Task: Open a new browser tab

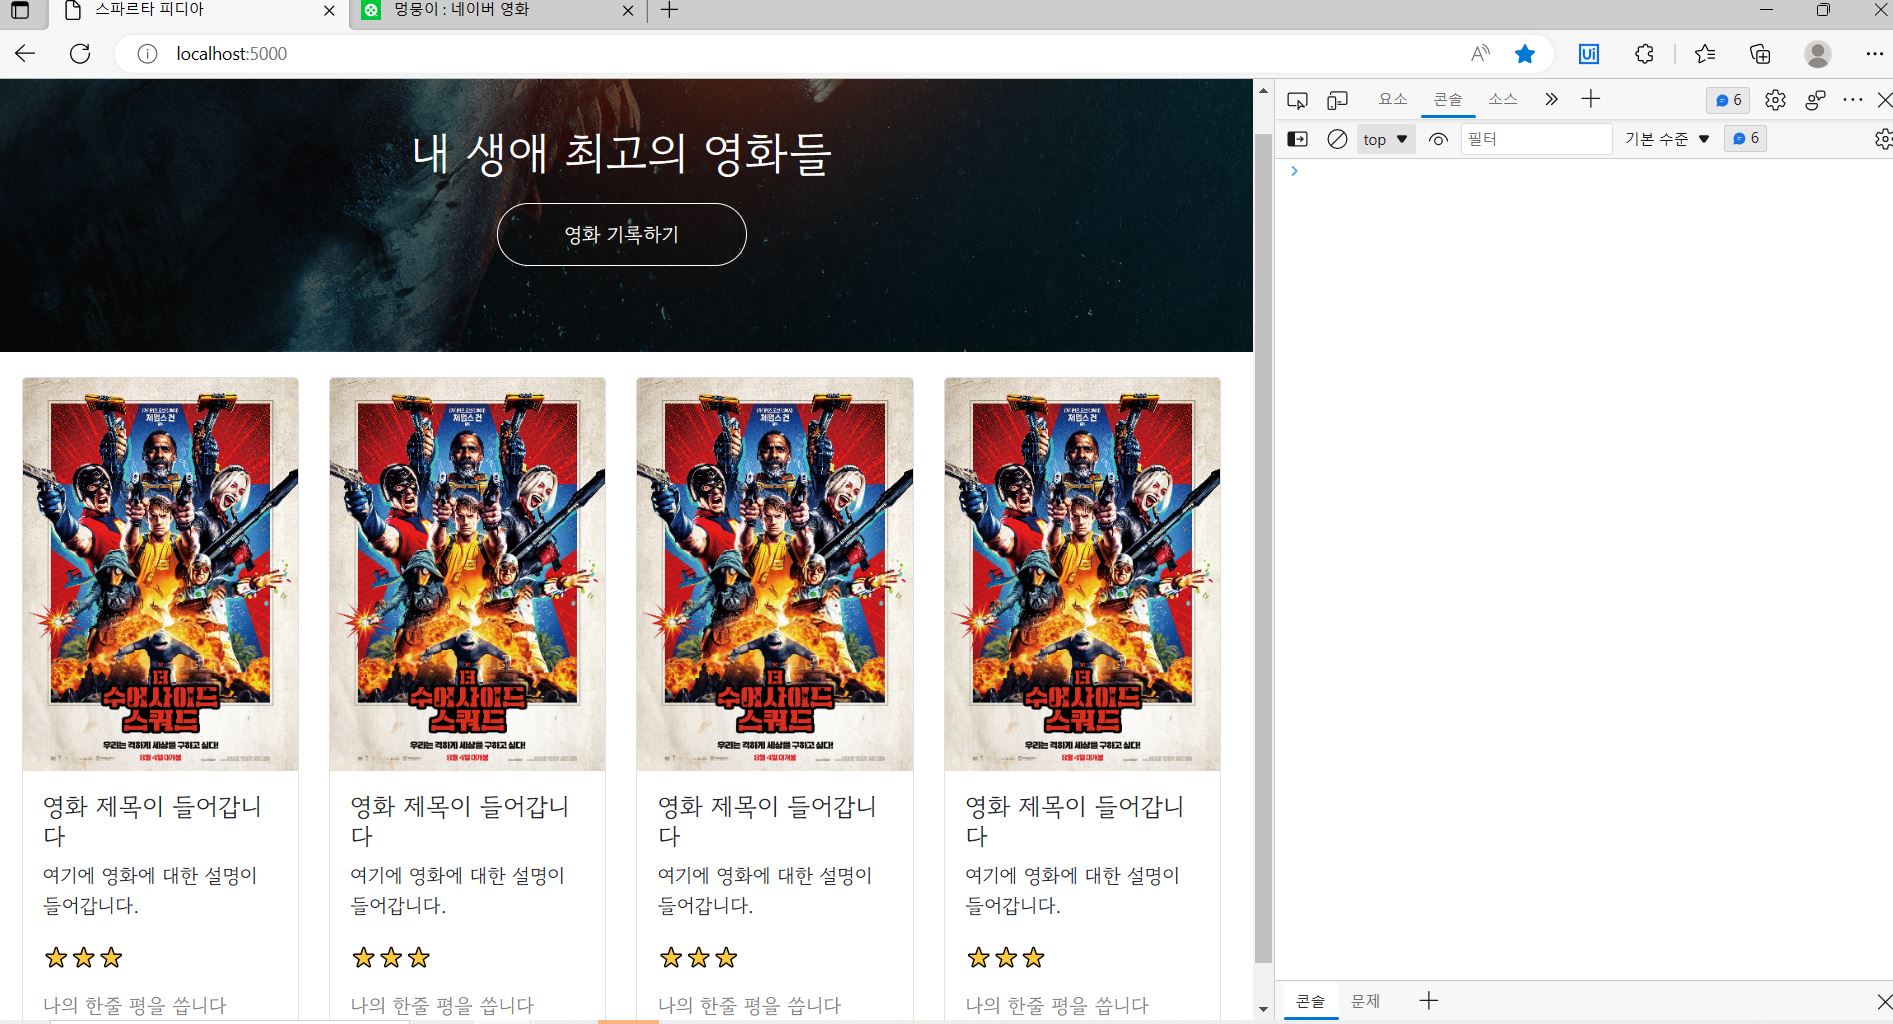Action: [x=670, y=11]
